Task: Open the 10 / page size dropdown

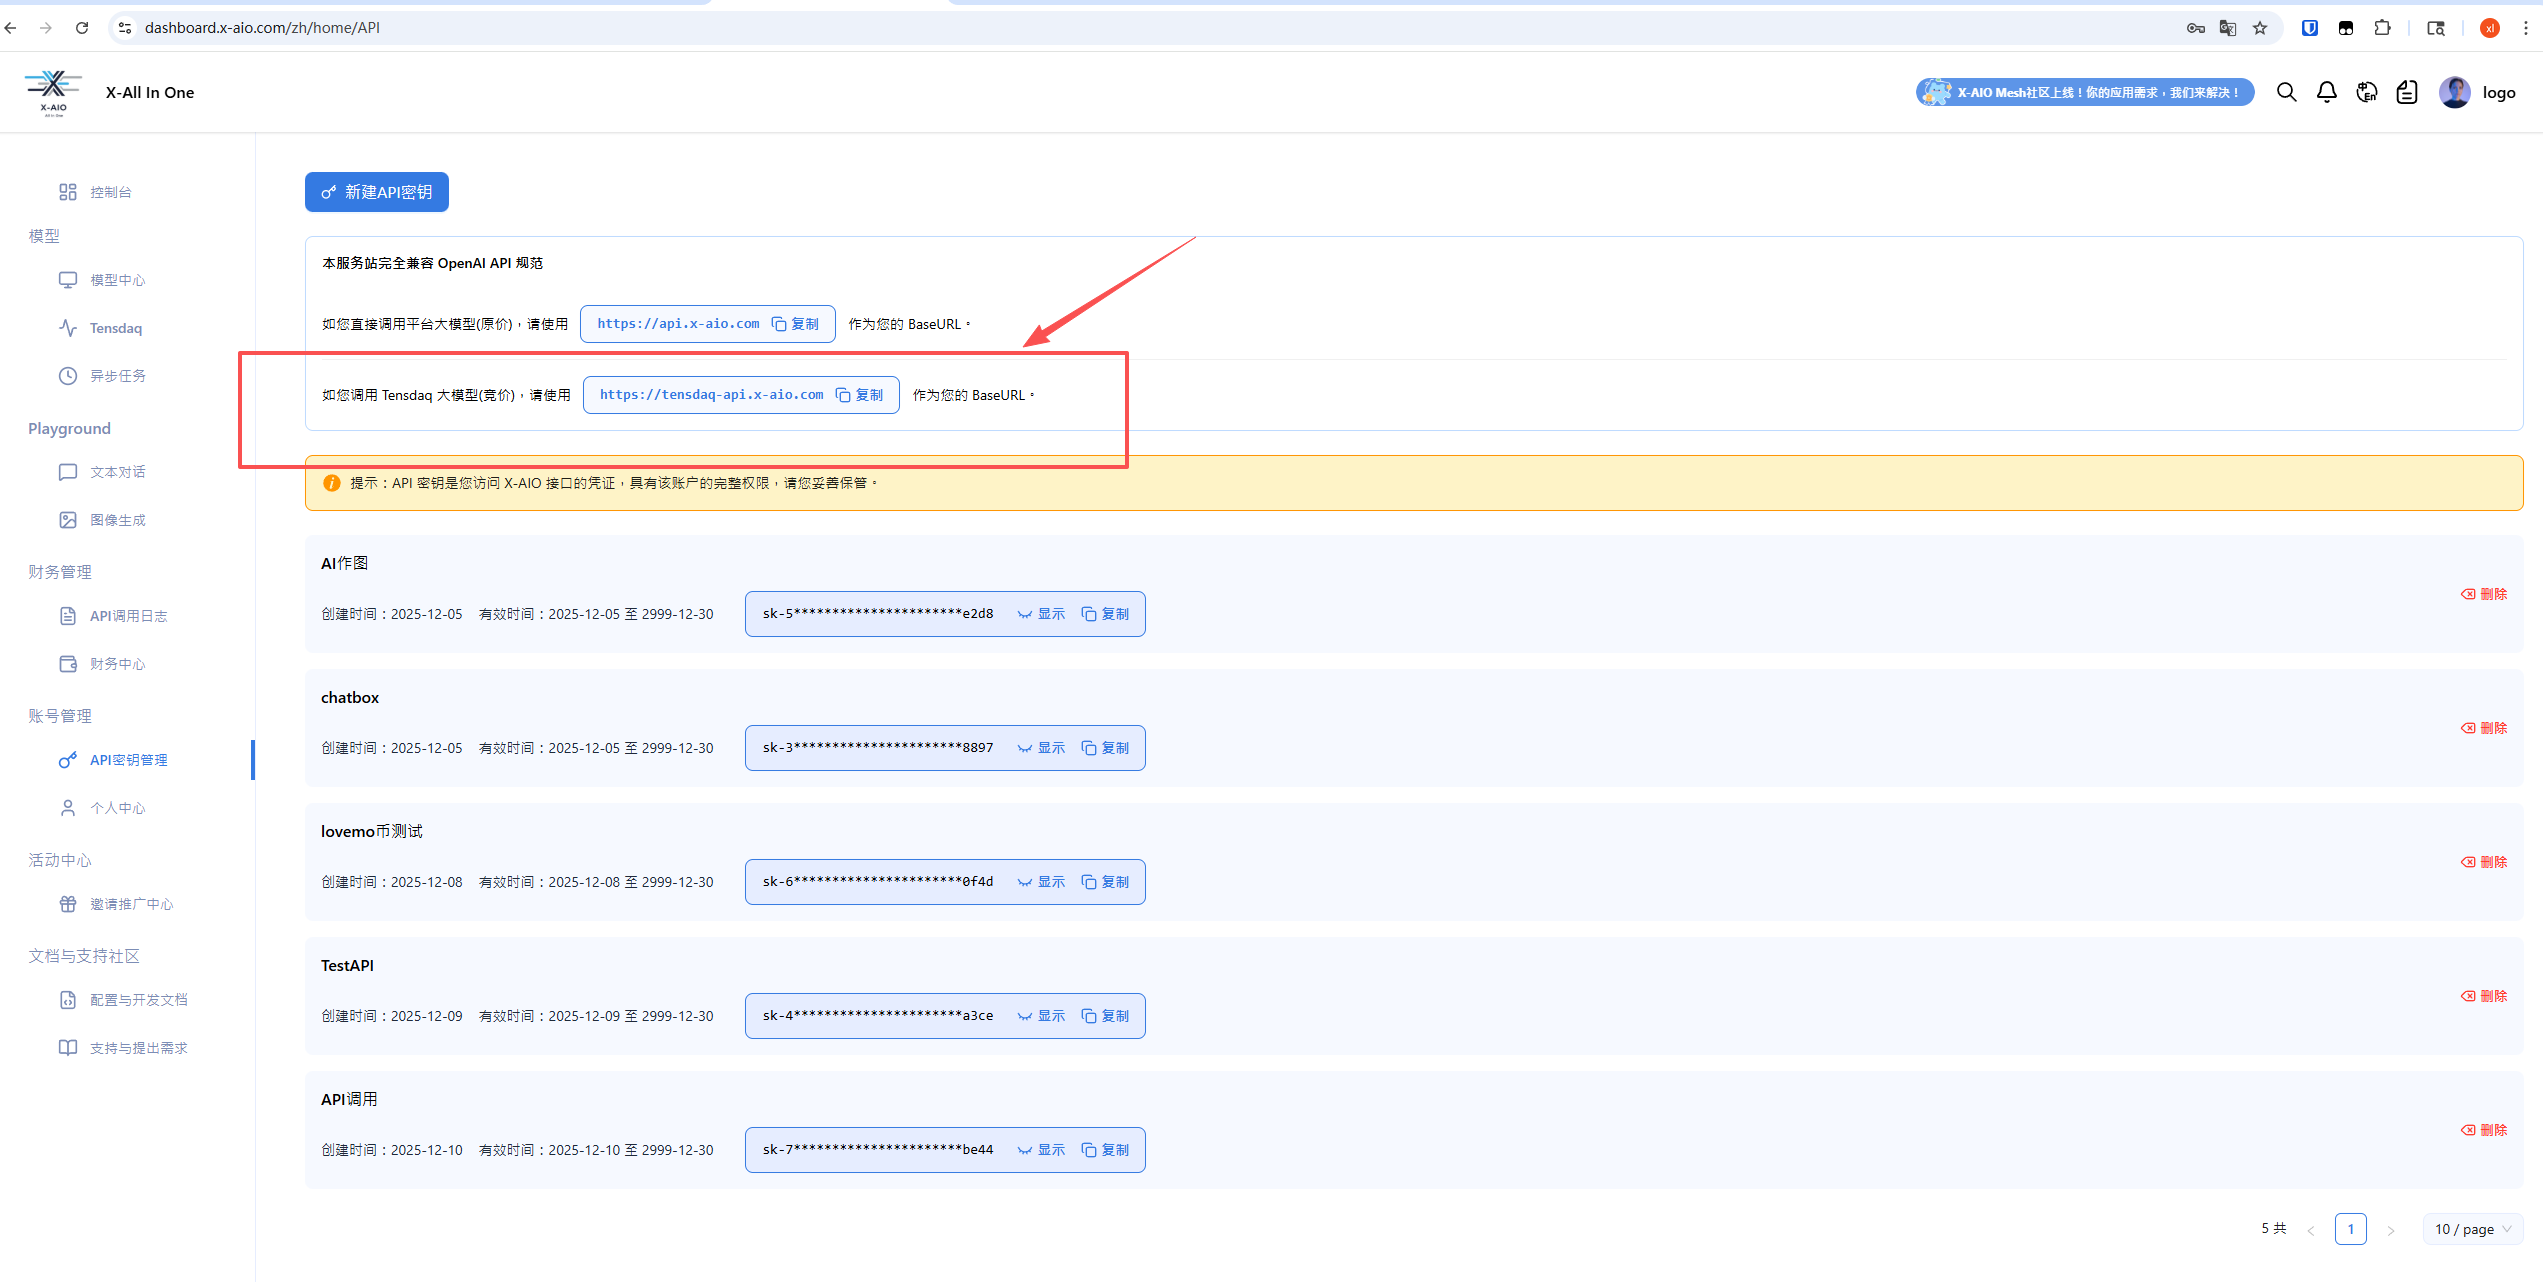Action: [x=2472, y=1229]
